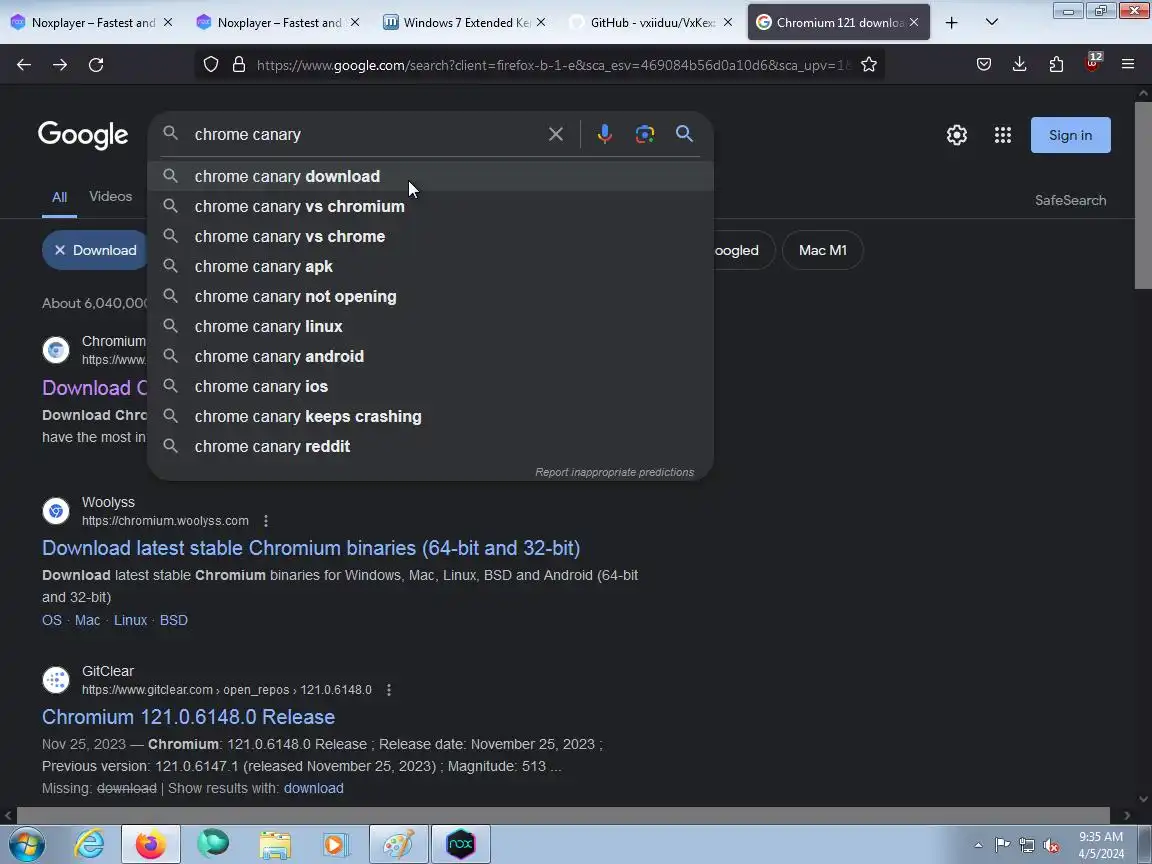The width and height of the screenshot is (1152, 864).
Task: Search by image with Google Lens
Action: click(644, 134)
